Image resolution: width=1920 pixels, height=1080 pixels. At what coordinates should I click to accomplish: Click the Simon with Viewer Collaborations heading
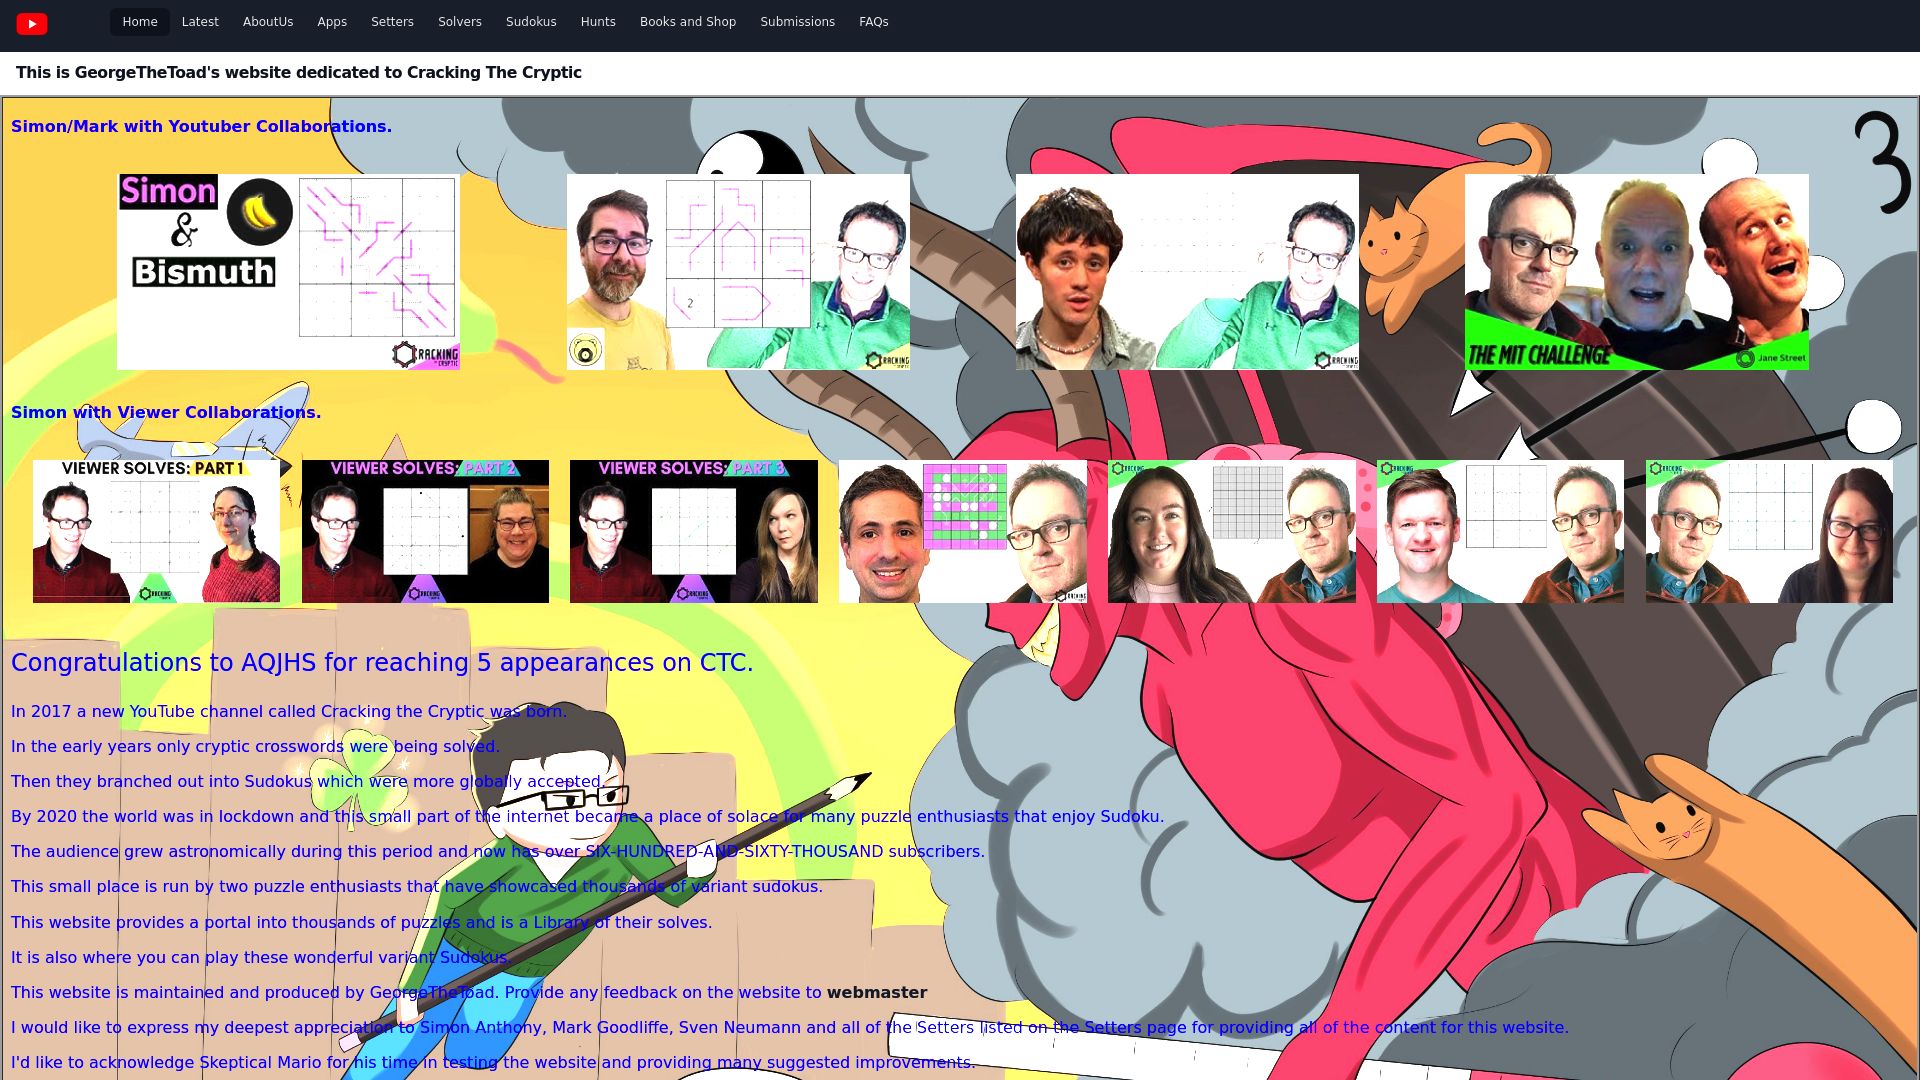tap(166, 412)
